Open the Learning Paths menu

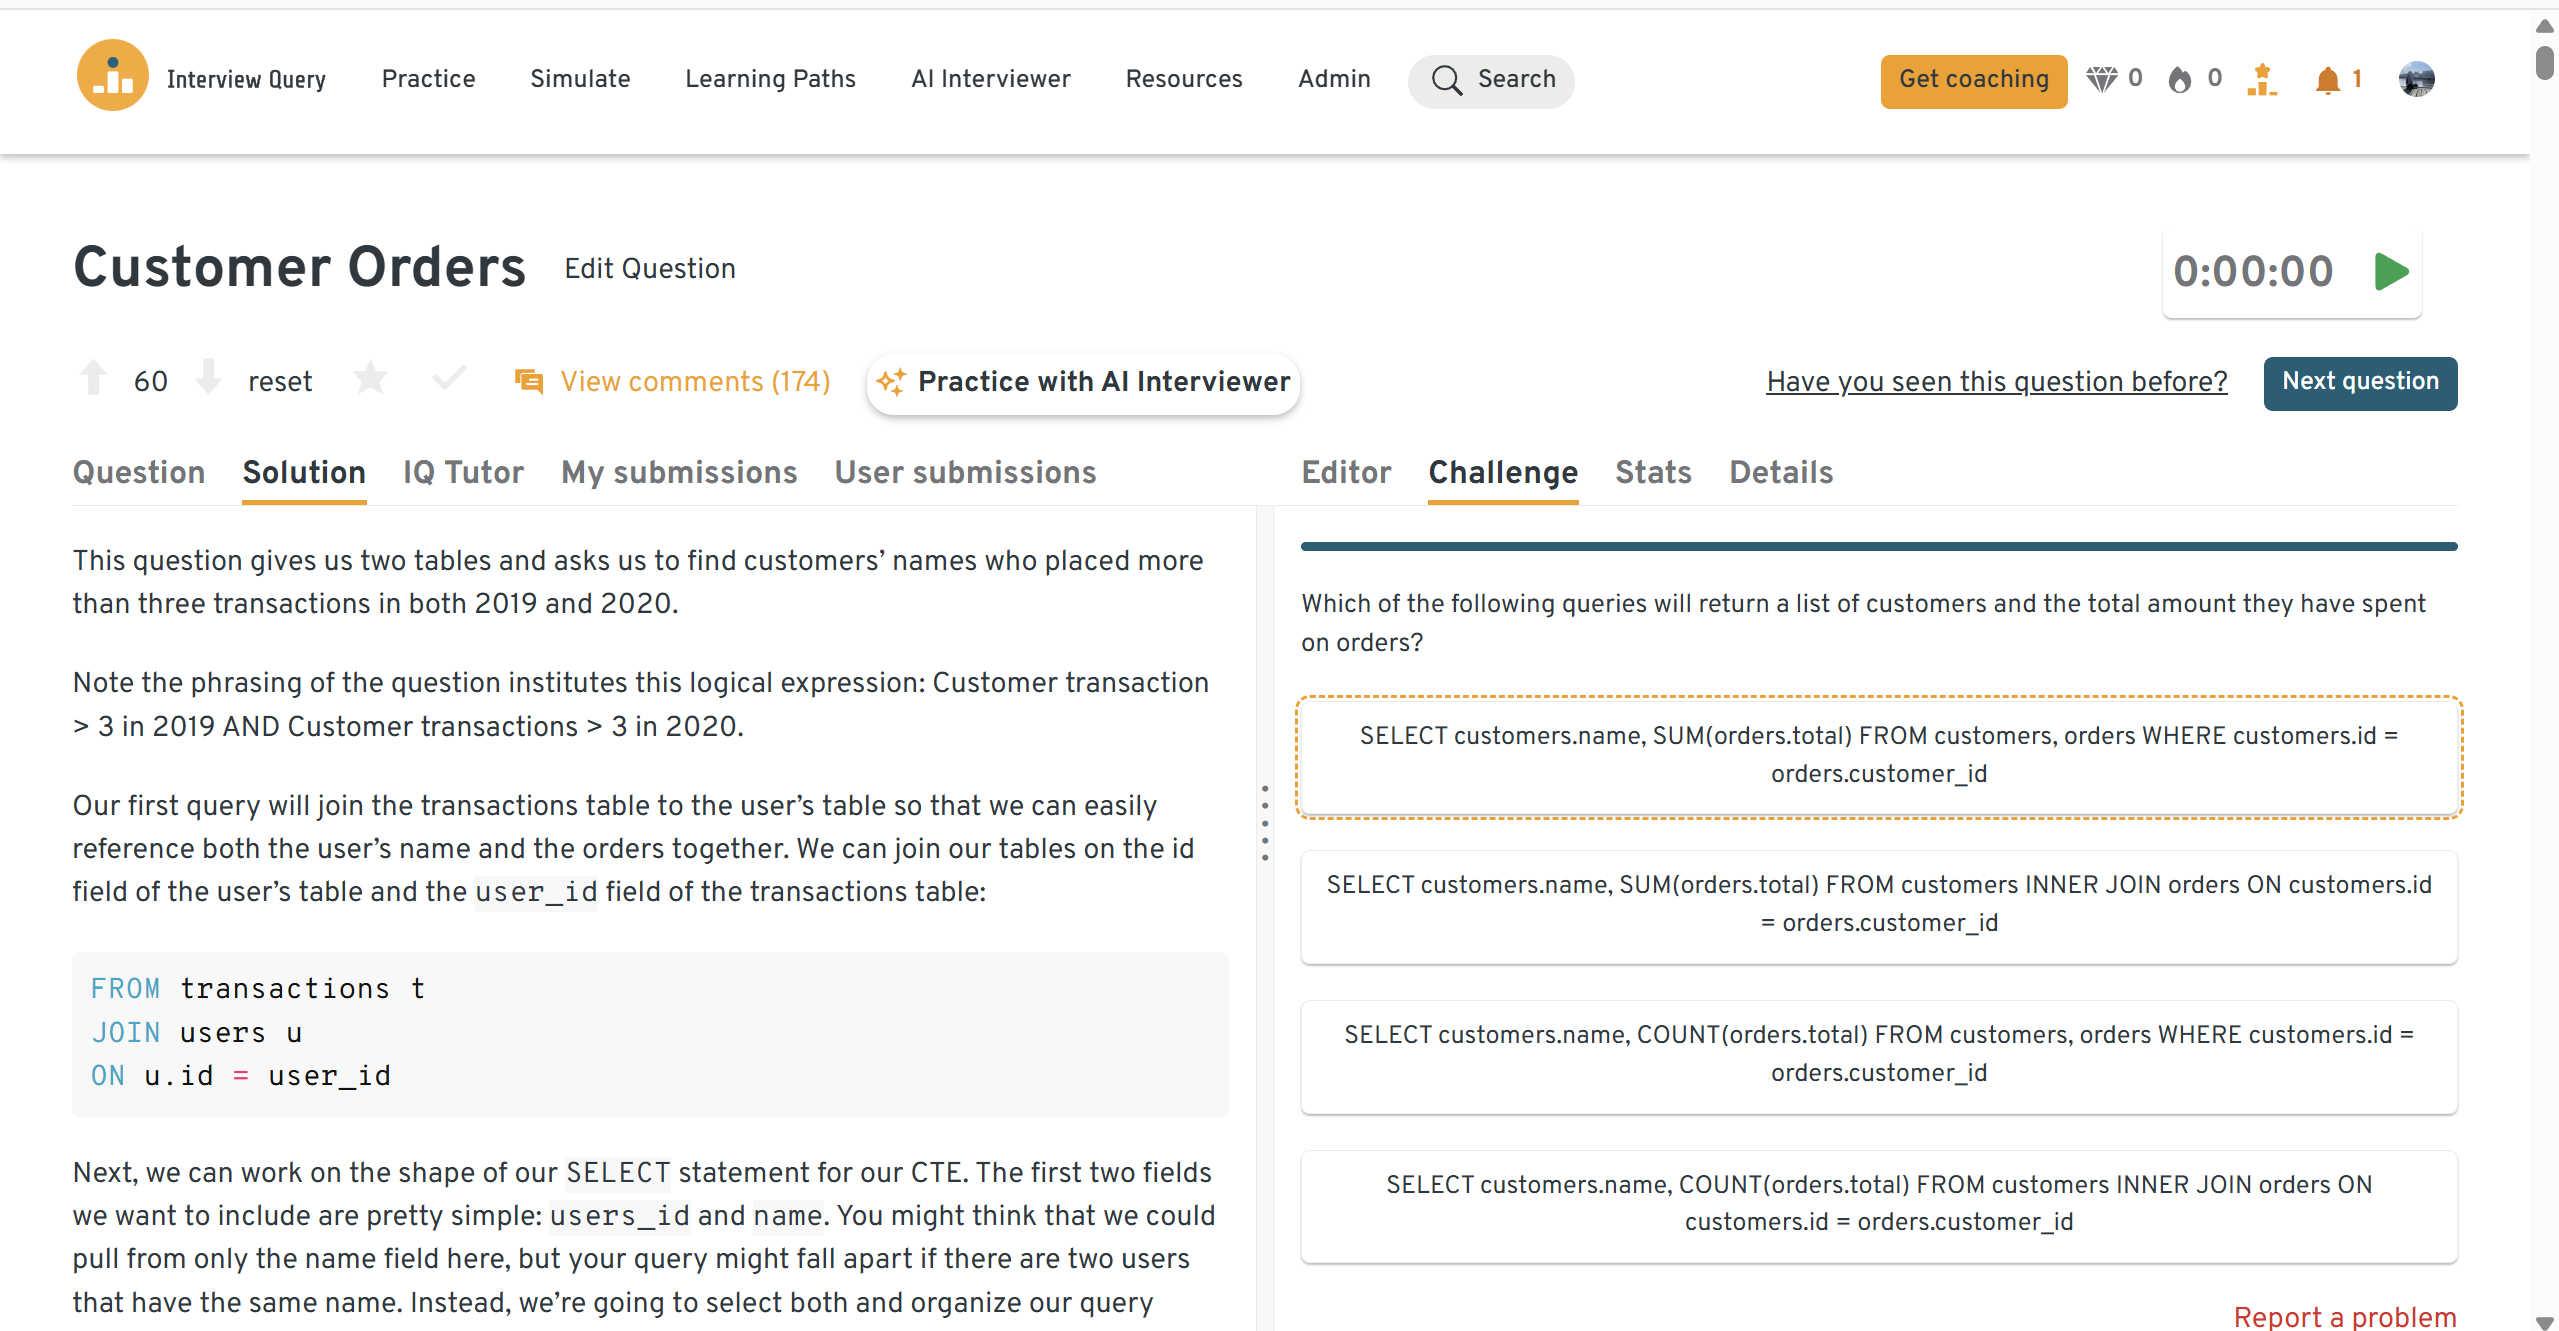[770, 79]
